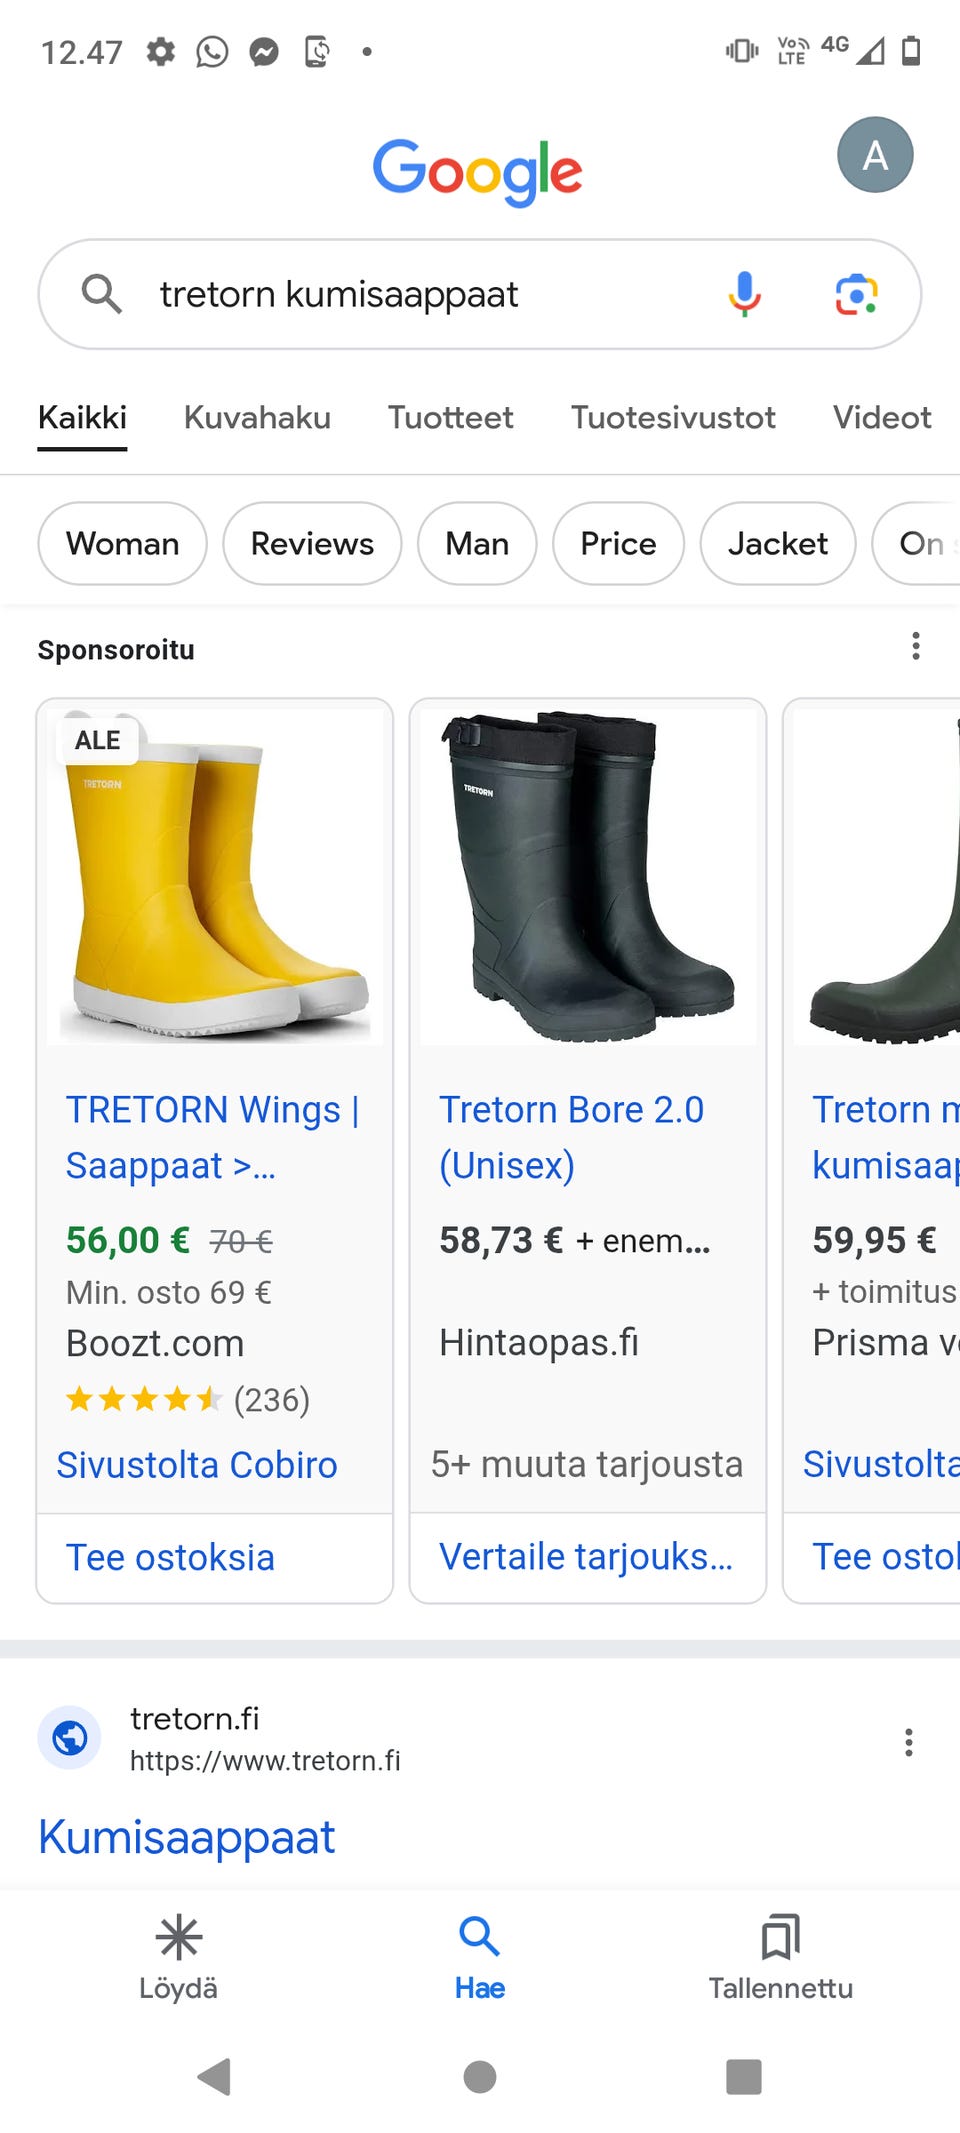The width and height of the screenshot is (960, 2133).
Task: Open the Löydä discover icon
Action: coord(179,1938)
